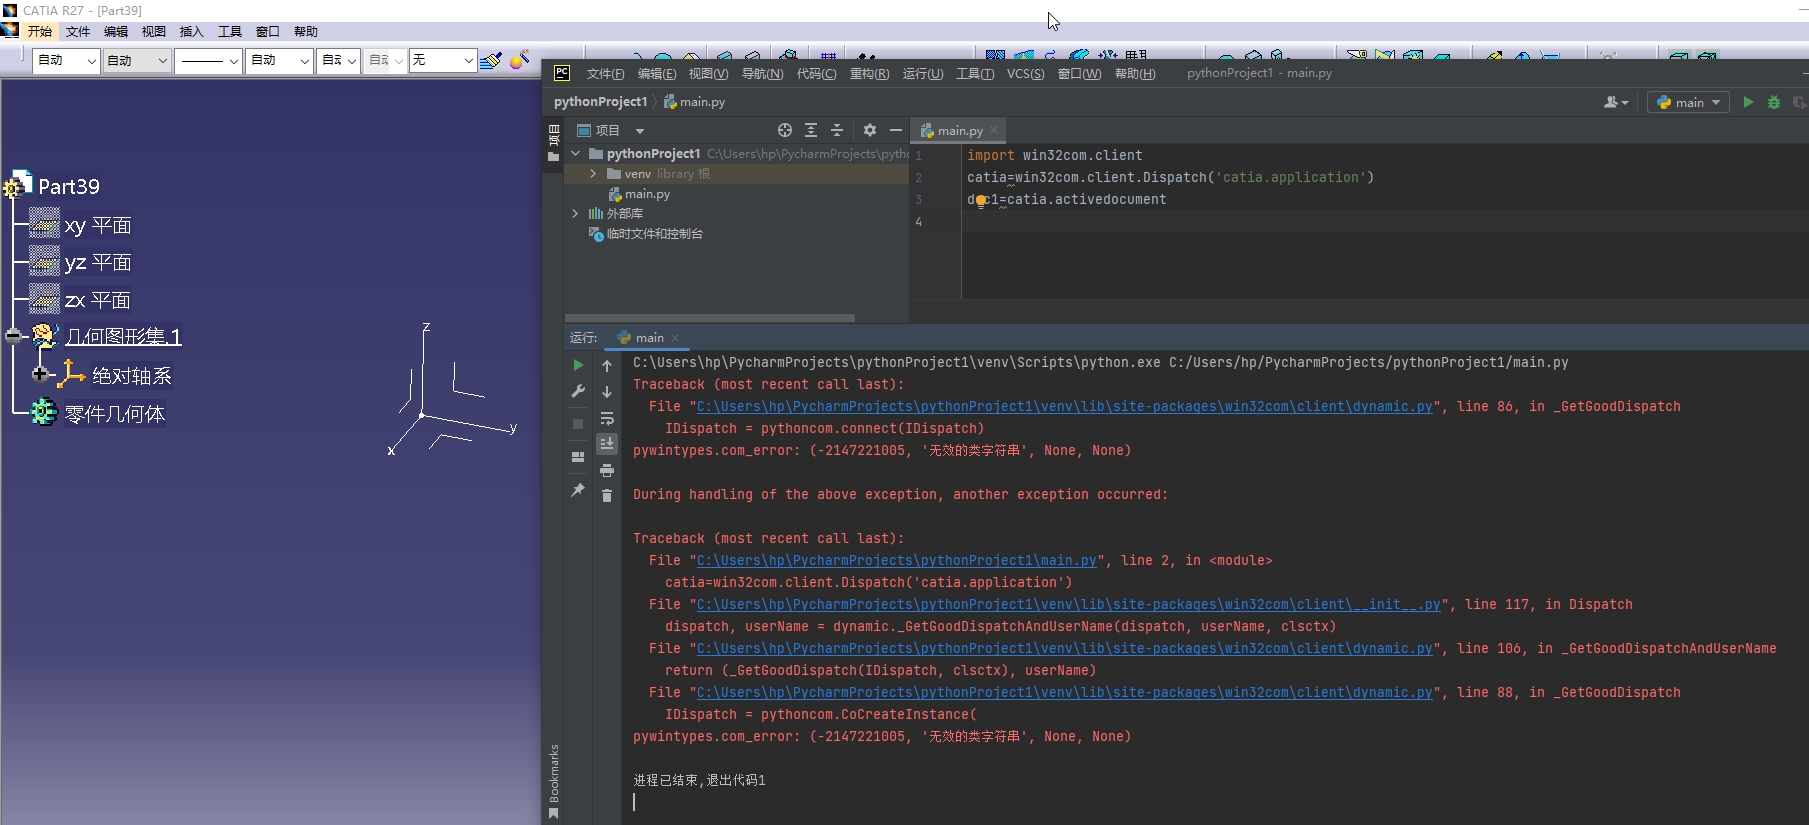Select the xy 平面 plane in CATIA tree
Viewport: 1809px width, 825px height.
click(80, 225)
